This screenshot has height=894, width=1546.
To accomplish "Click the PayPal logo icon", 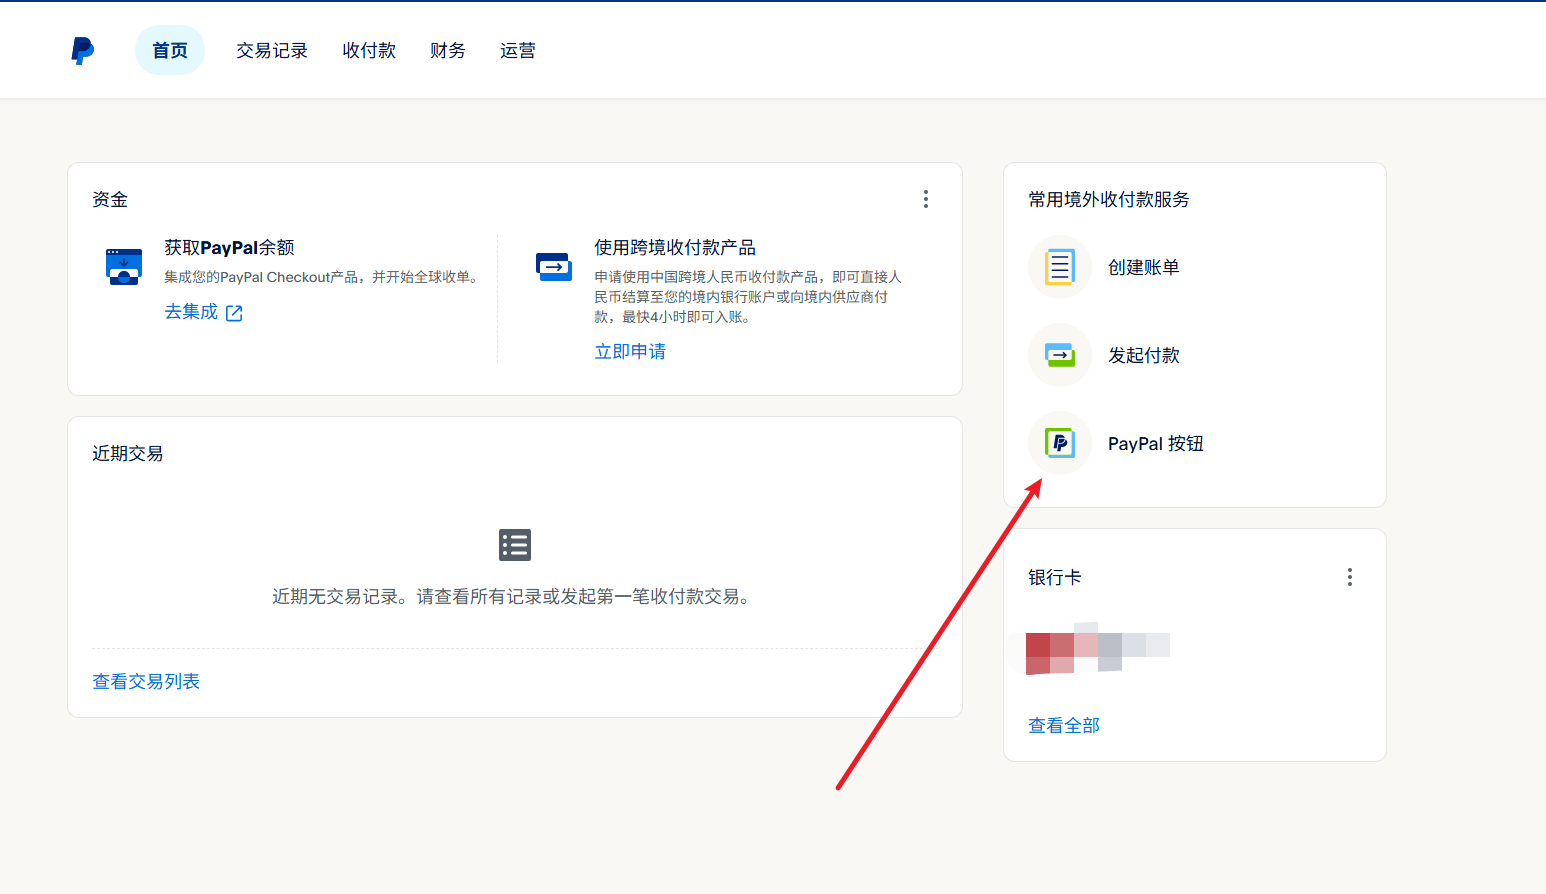I will [83, 50].
